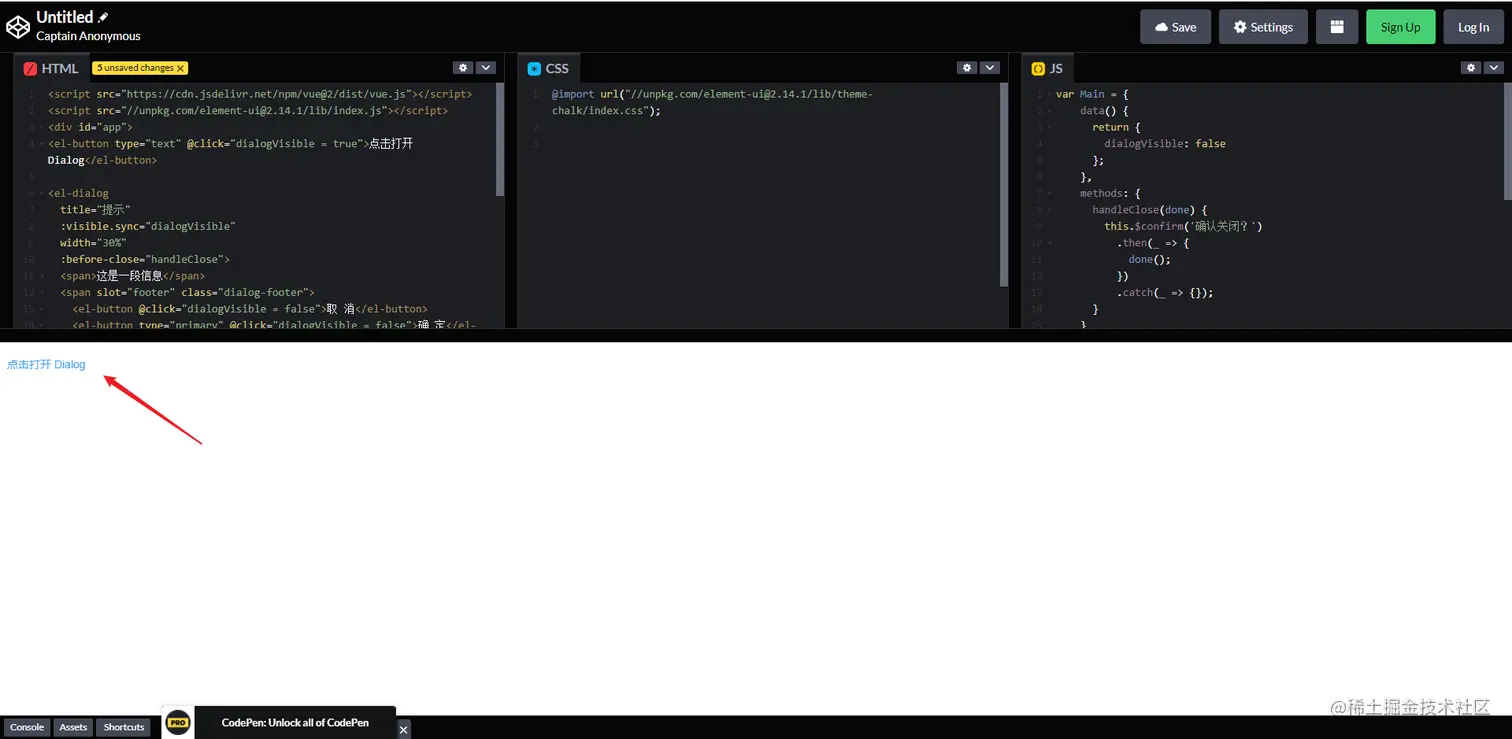Open the HTML editor dropdown arrow
This screenshot has height=739, width=1512.
tap(486, 68)
